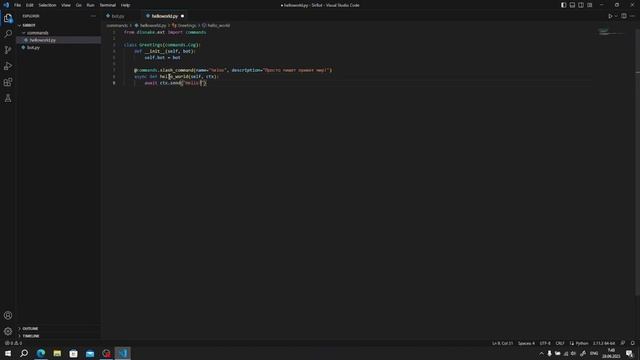Viewport: 640px width, 360px height.
Task: Open the Help menu
Action: coord(125,5)
